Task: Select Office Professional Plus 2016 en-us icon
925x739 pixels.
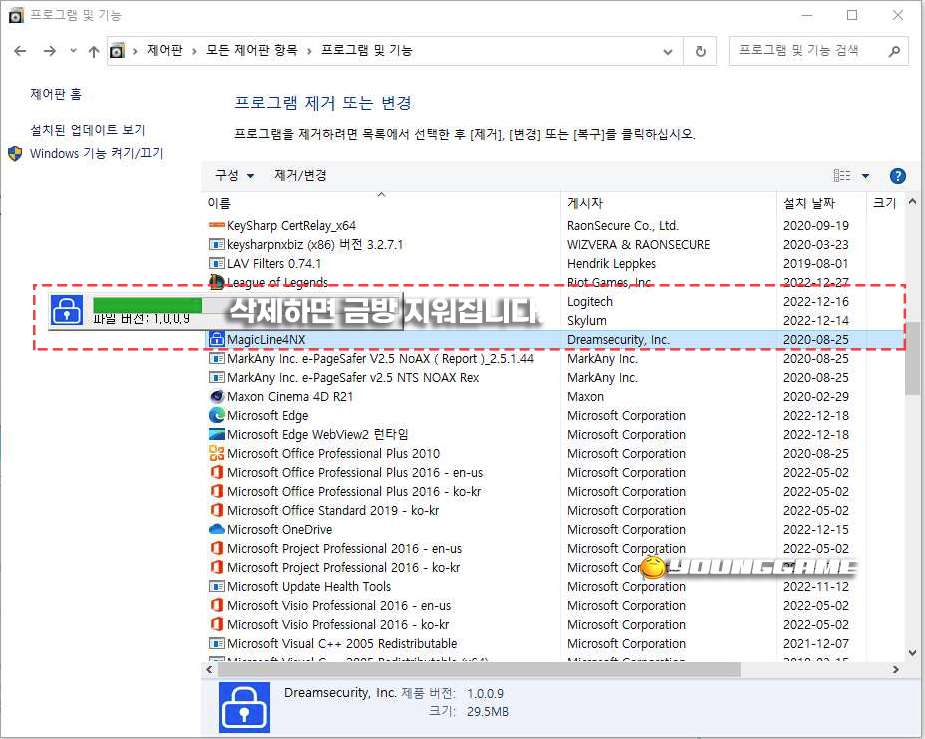Action: (217, 472)
